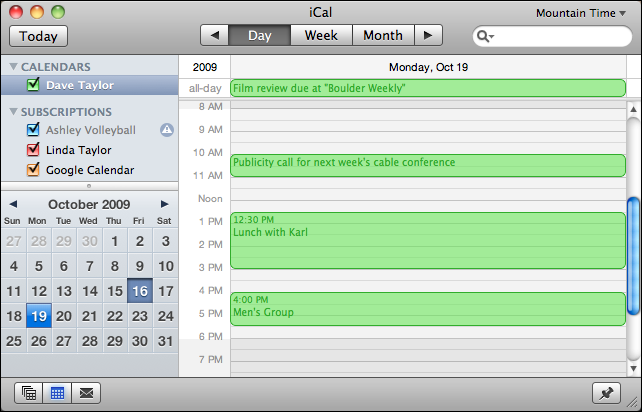This screenshot has width=642, height=412.
Task: Collapse the CALENDARS section triangle
Action: click(13, 67)
